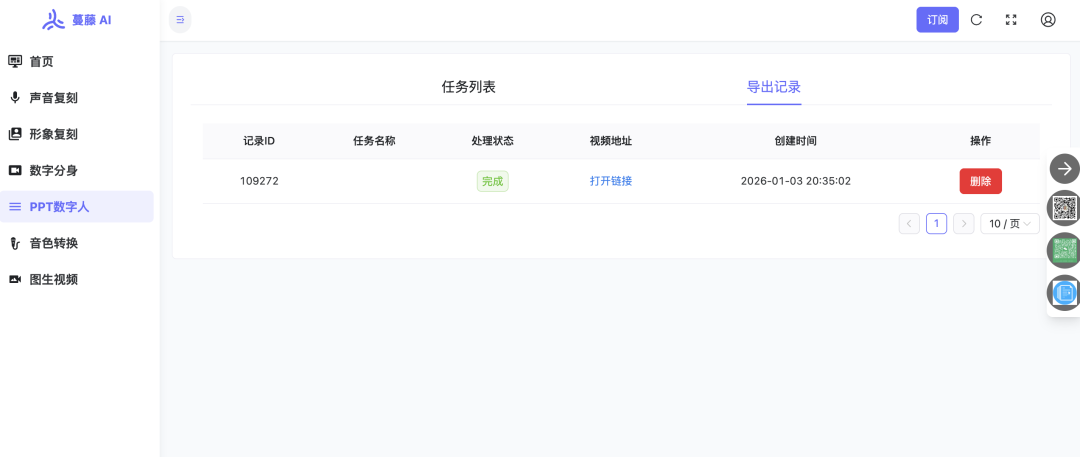Toggle the sidebar collapse icon
This screenshot has width=1080, height=457.
[x=180, y=20]
